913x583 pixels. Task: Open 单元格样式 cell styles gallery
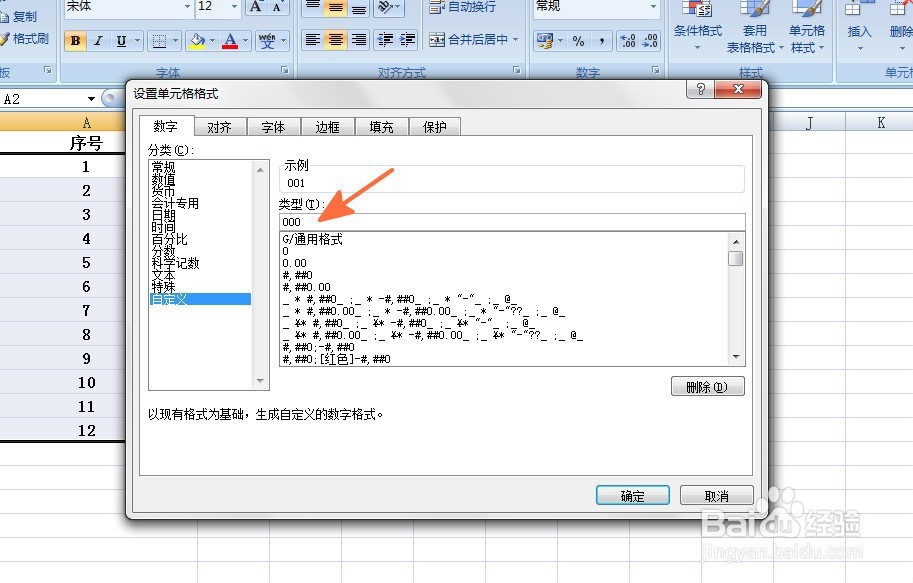807,24
